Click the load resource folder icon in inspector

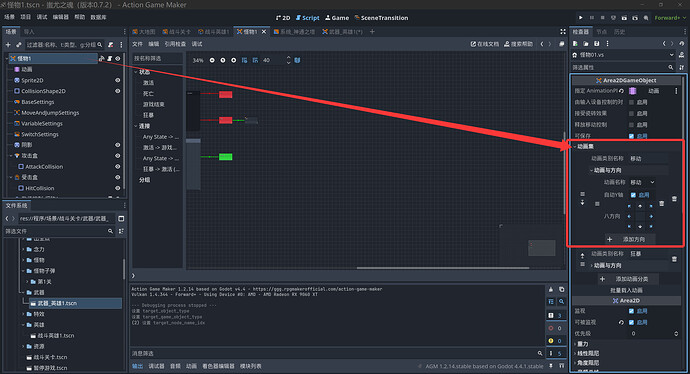tap(586, 44)
